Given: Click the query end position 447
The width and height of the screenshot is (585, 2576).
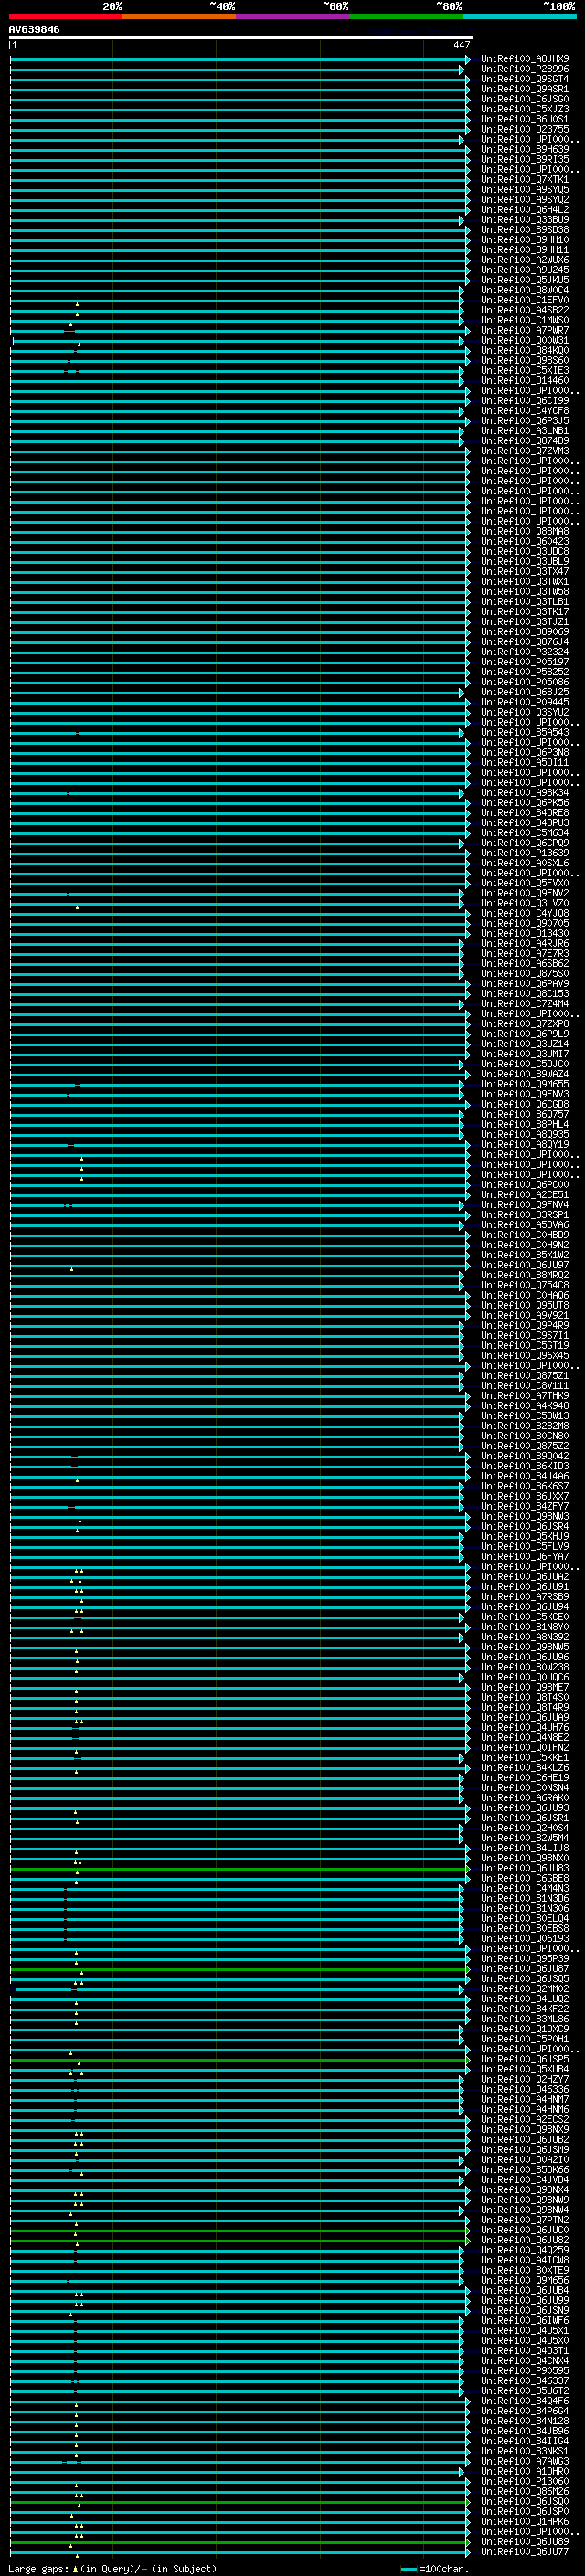Looking at the screenshot, I should pos(461,45).
